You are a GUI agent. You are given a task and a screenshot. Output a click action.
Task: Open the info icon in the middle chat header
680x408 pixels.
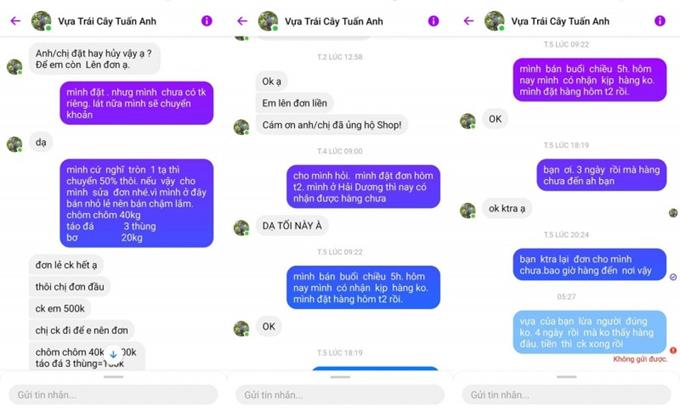433,21
